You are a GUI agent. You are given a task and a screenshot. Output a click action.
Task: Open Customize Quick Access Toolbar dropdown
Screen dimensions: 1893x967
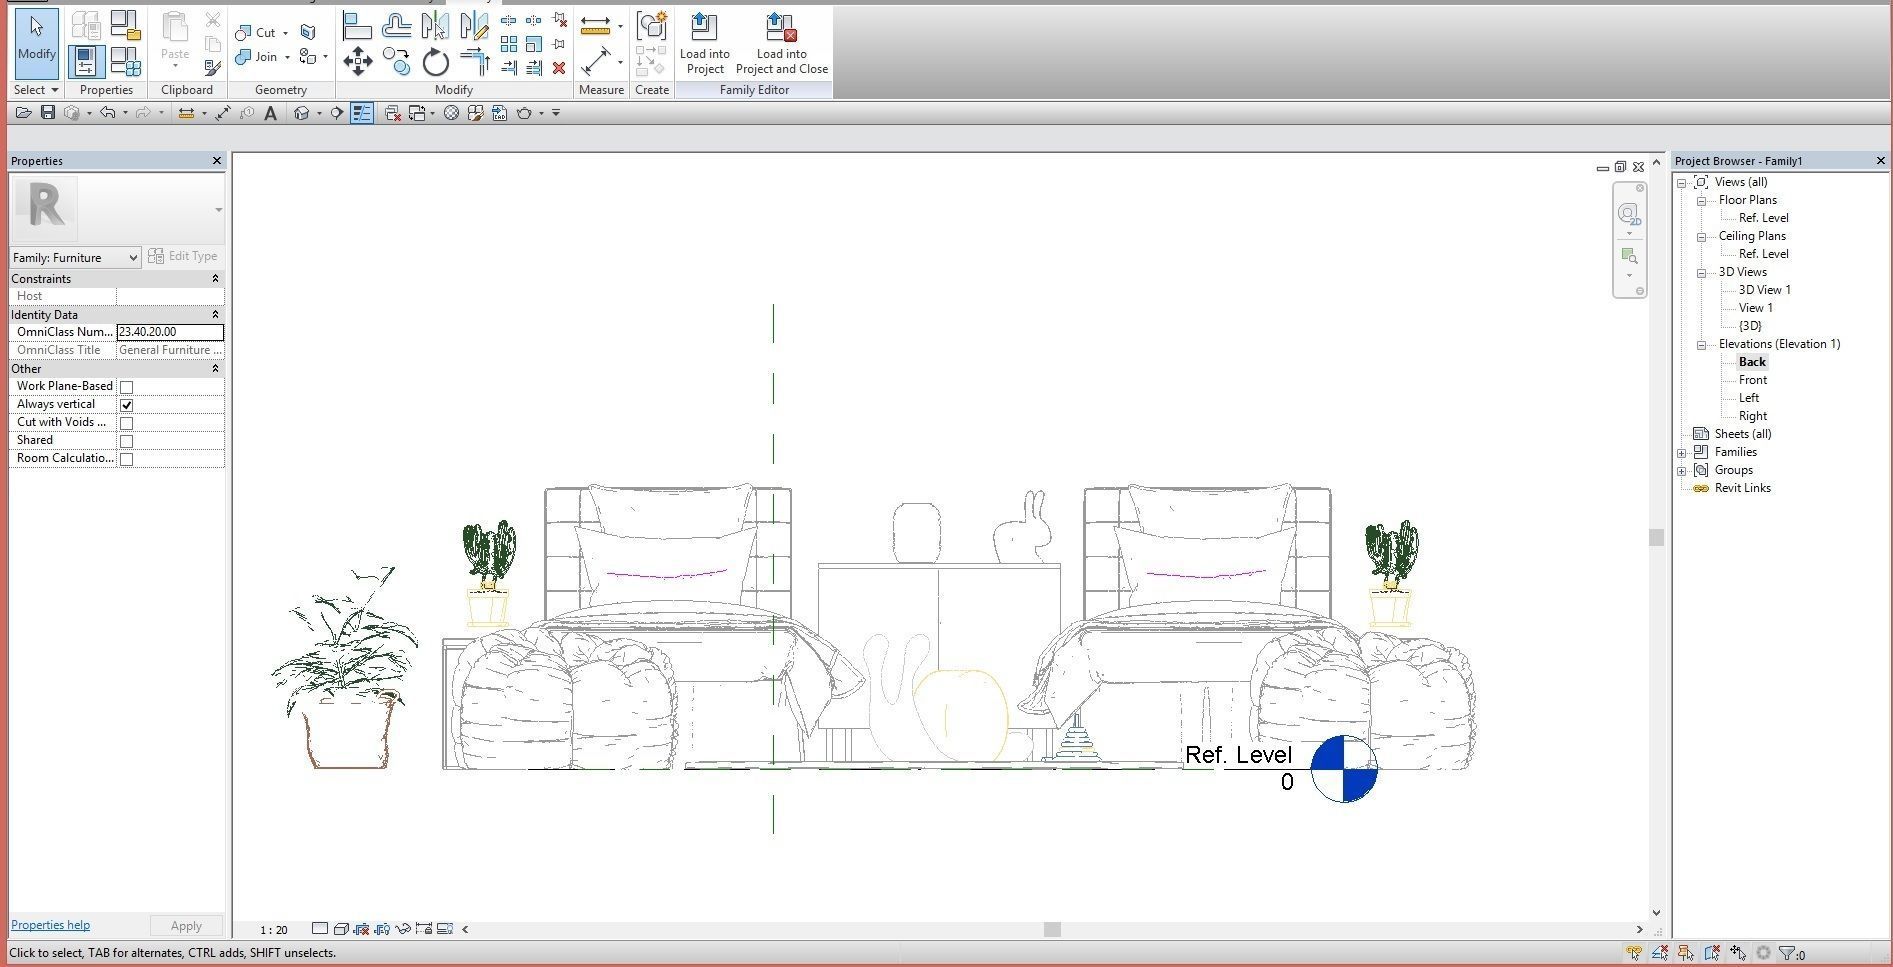click(x=556, y=113)
